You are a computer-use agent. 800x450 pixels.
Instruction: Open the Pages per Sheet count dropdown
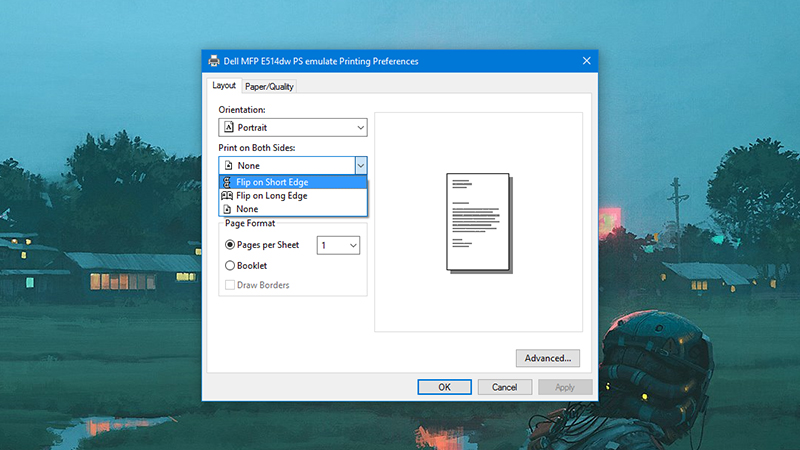(338, 245)
